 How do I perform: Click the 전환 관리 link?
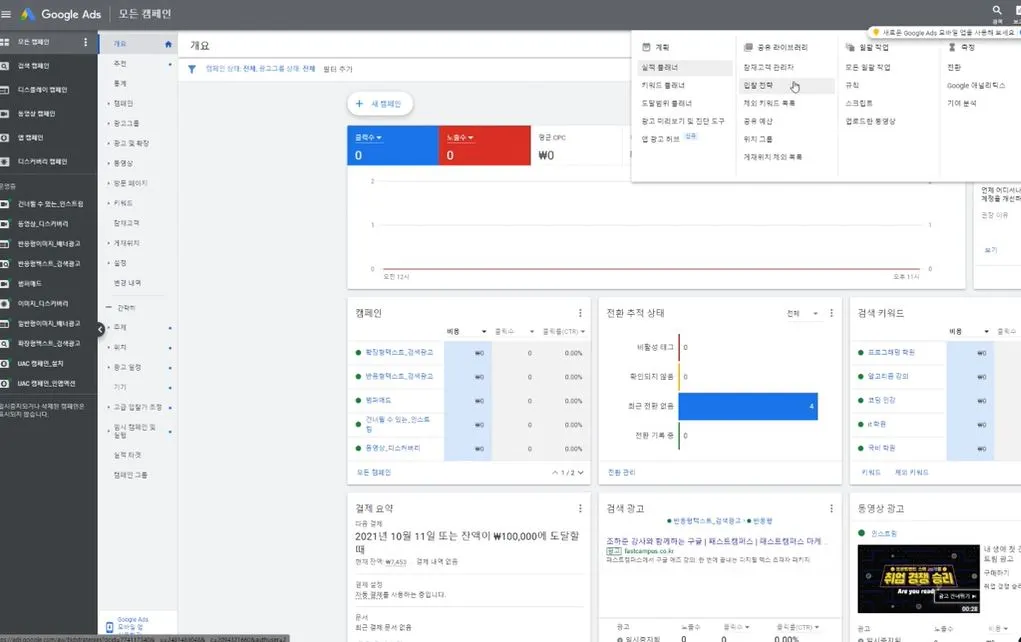point(621,473)
